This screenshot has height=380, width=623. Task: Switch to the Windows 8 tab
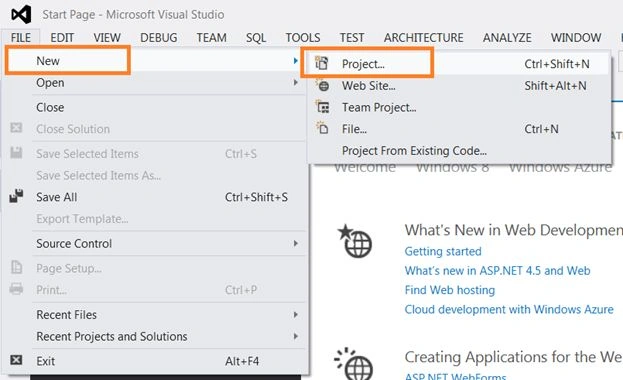pos(452,168)
